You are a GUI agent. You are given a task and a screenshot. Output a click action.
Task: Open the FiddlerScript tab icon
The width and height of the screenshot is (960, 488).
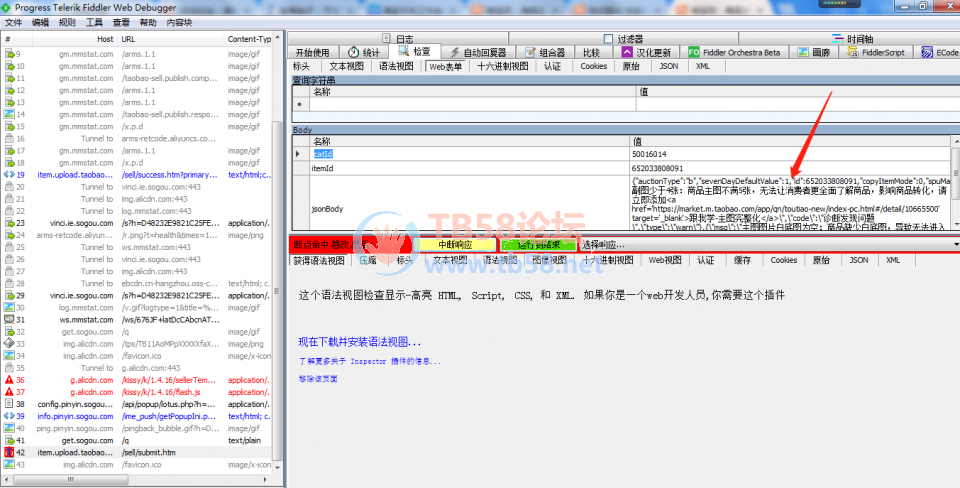click(853, 53)
